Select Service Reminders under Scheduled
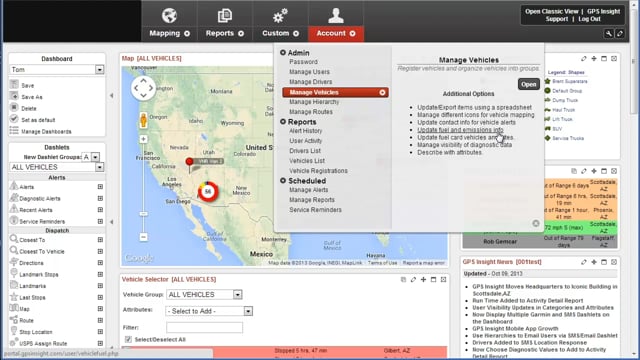Image resolution: width=640 pixels, height=360 pixels. click(x=316, y=210)
